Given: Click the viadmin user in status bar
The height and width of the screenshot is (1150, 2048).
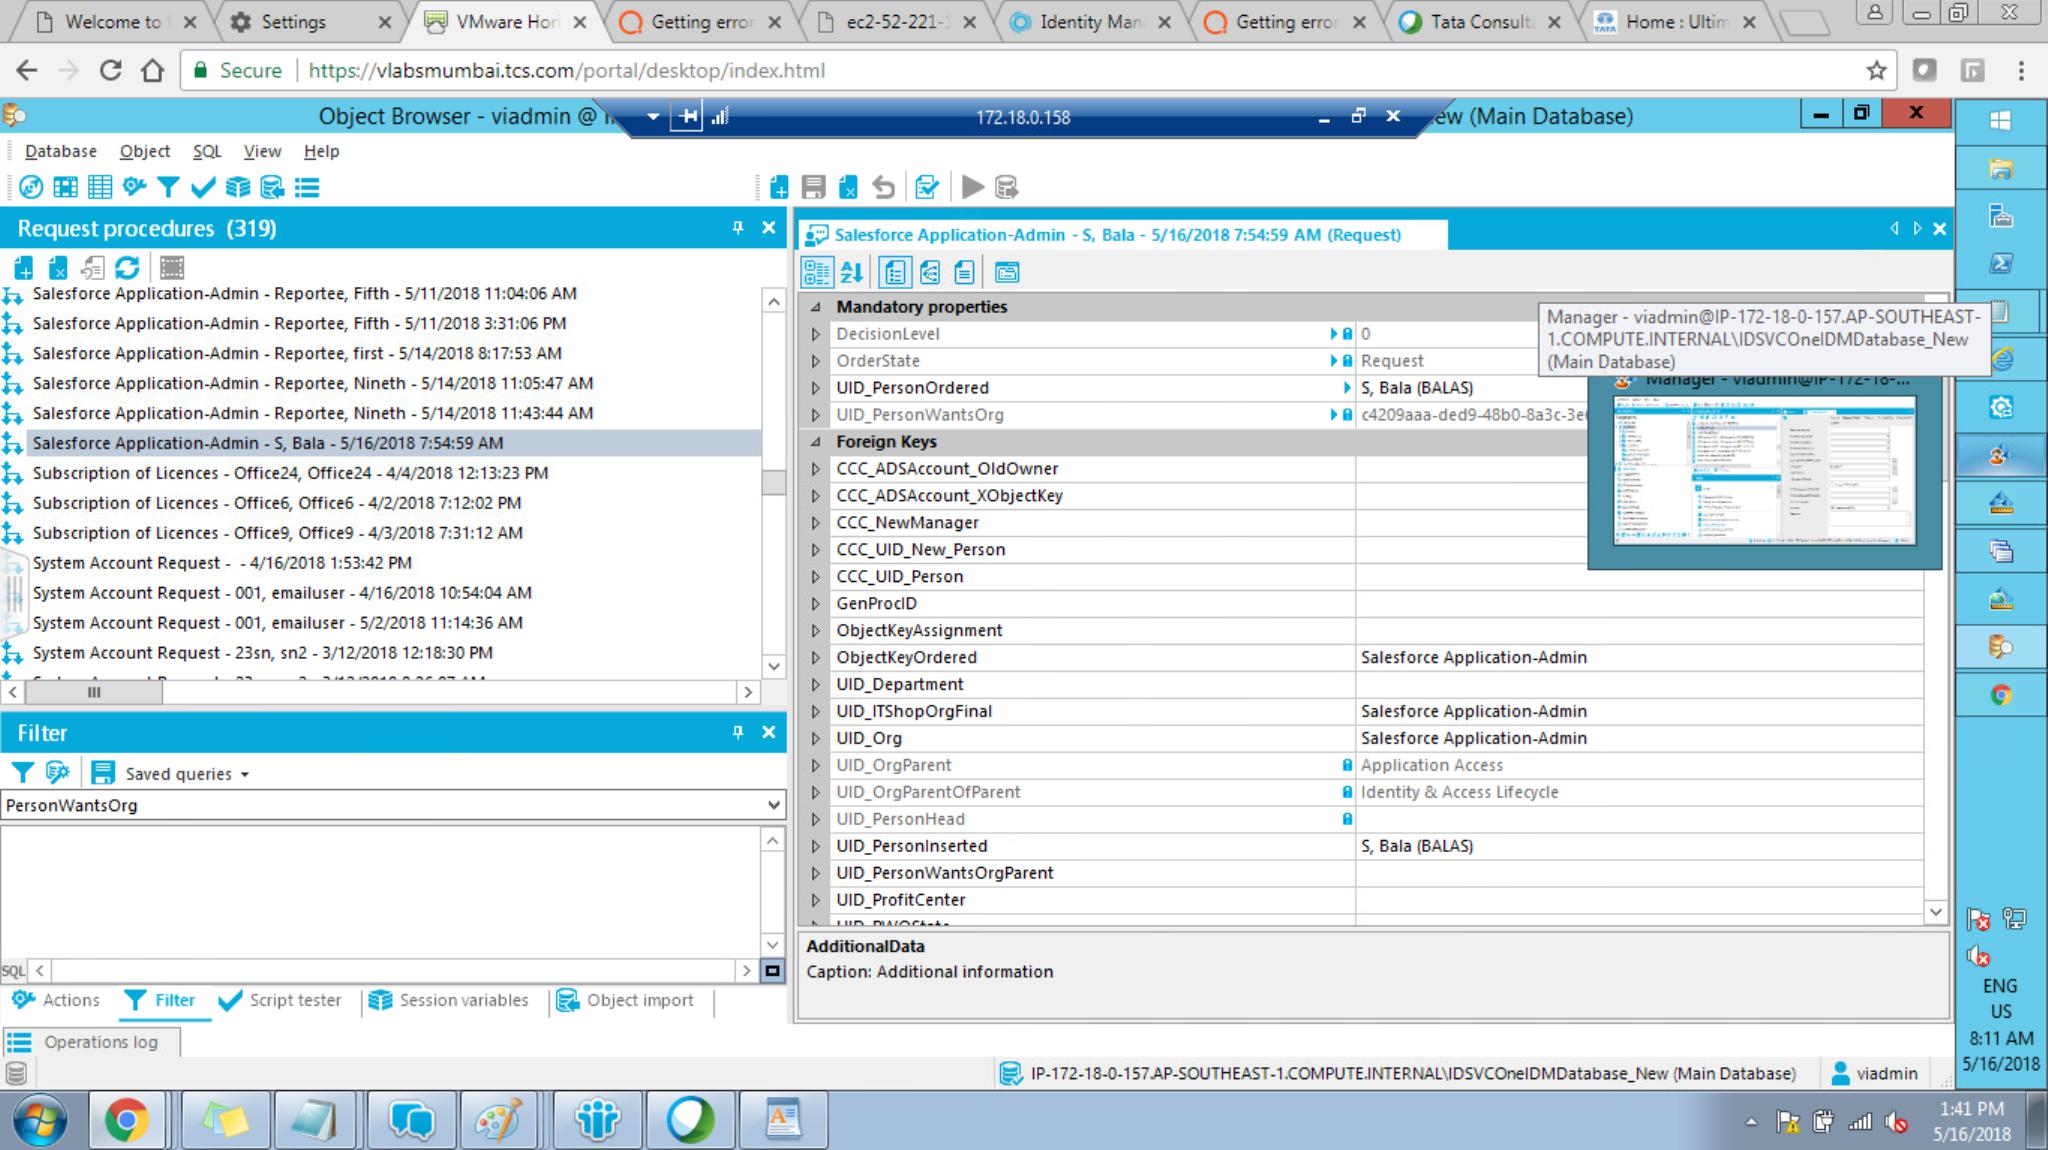Looking at the screenshot, I should (x=1874, y=1073).
